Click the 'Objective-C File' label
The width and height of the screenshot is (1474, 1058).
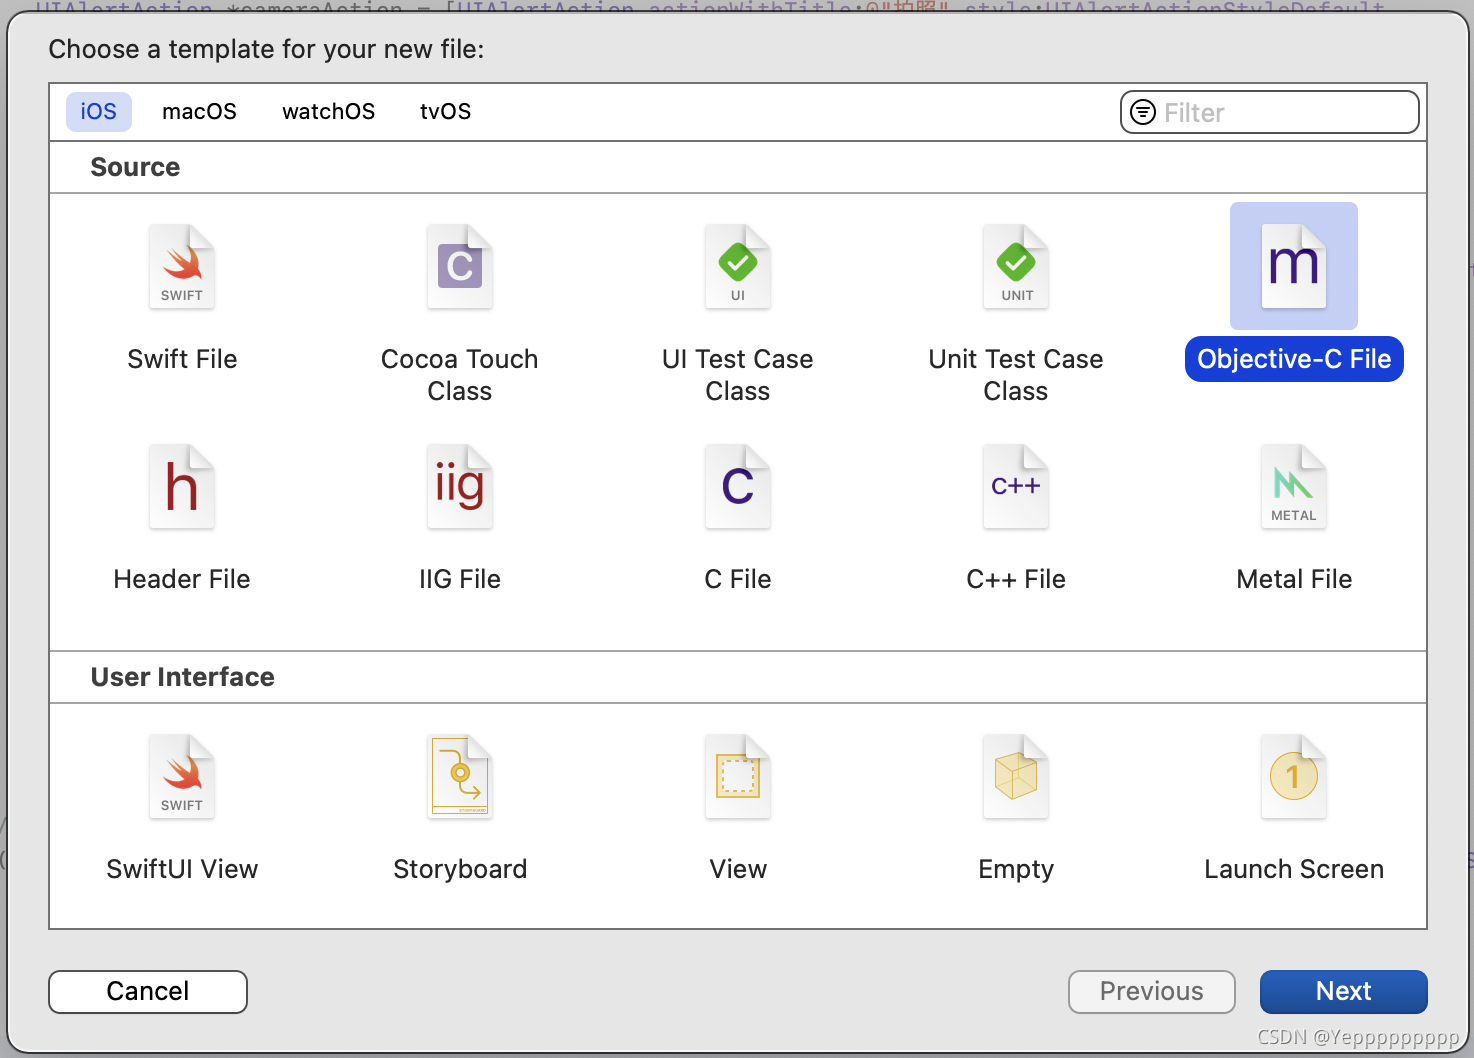(1294, 359)
